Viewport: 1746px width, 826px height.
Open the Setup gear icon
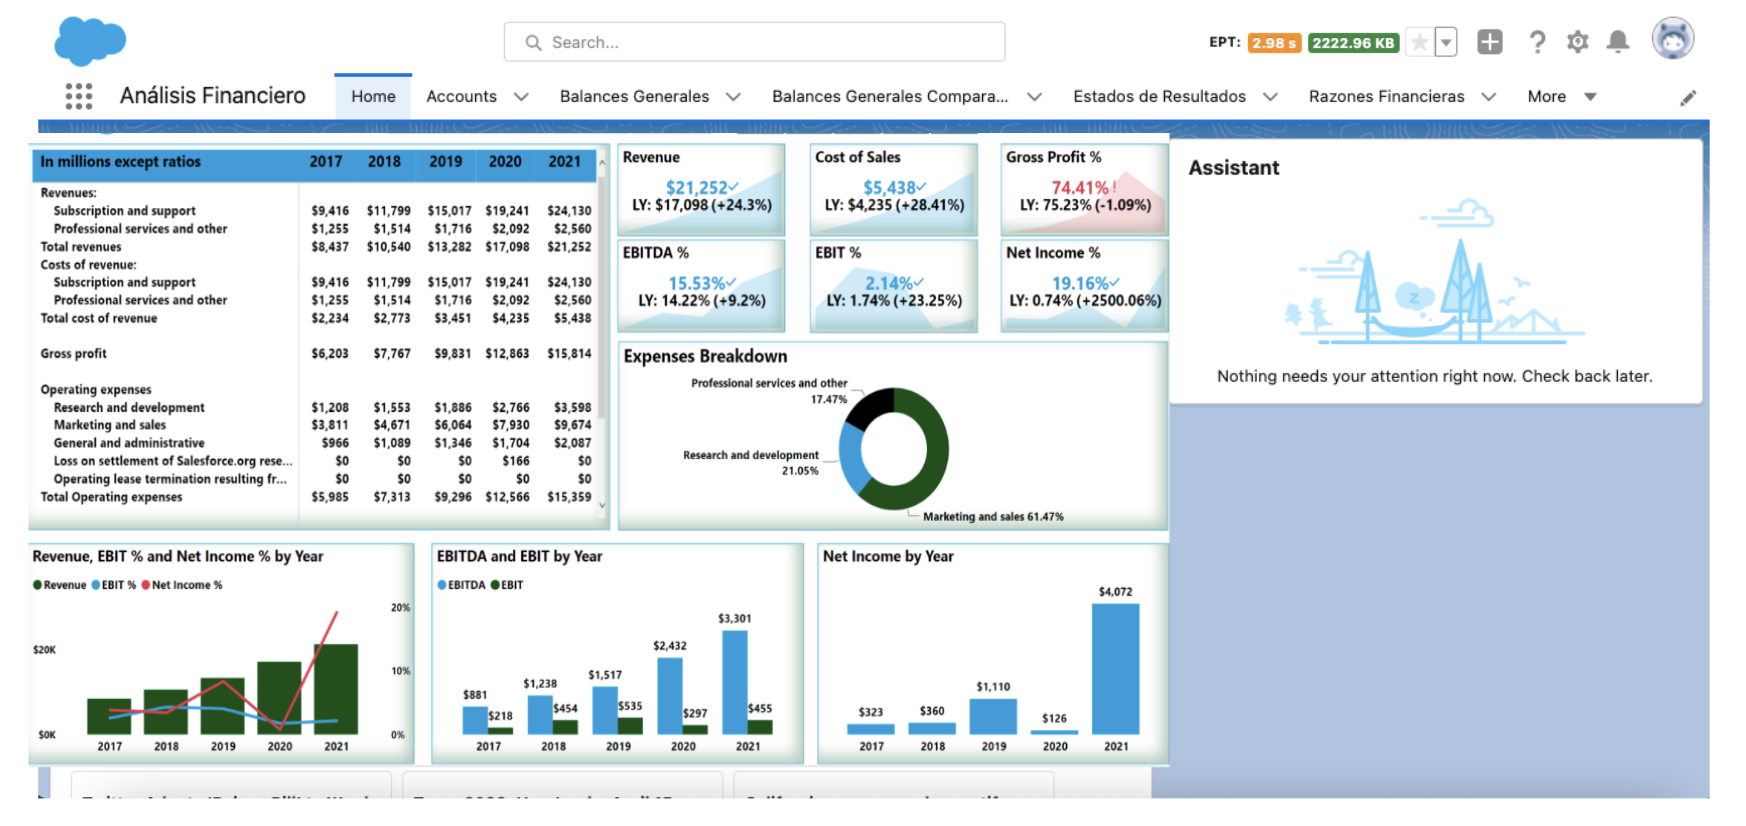[x=1578, y=42]
